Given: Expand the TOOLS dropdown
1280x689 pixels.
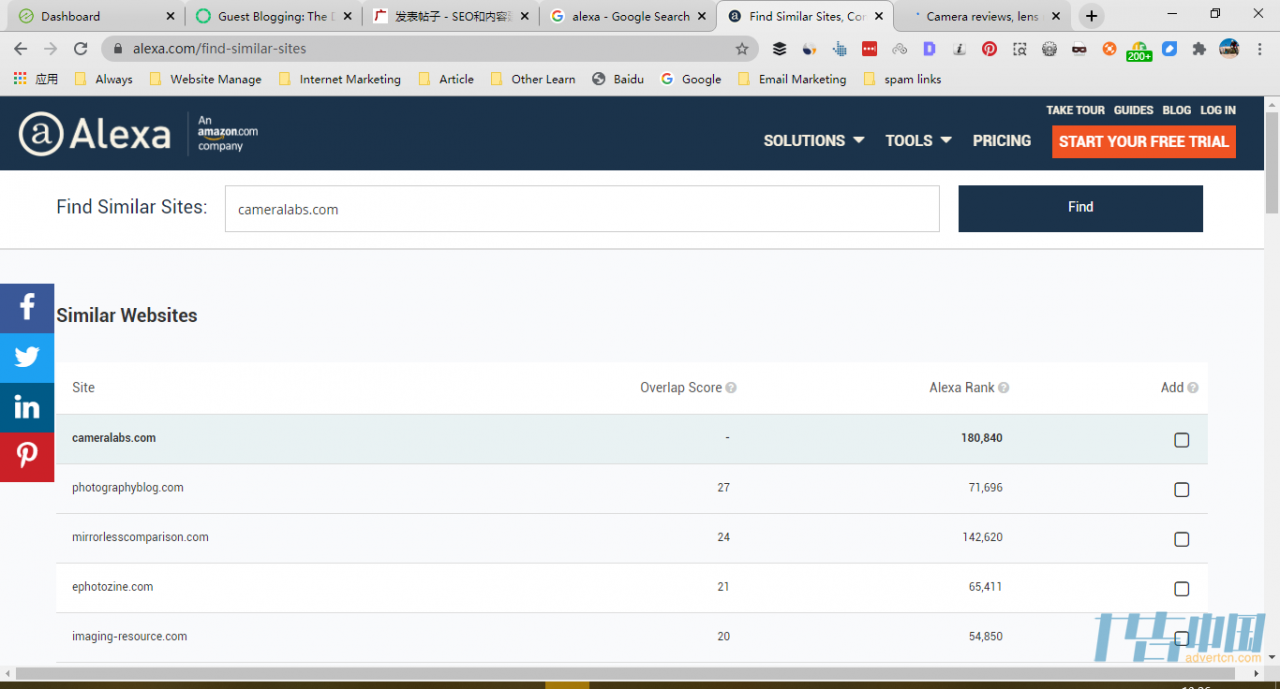Looking at the screenshot, I should pos(918,141).
